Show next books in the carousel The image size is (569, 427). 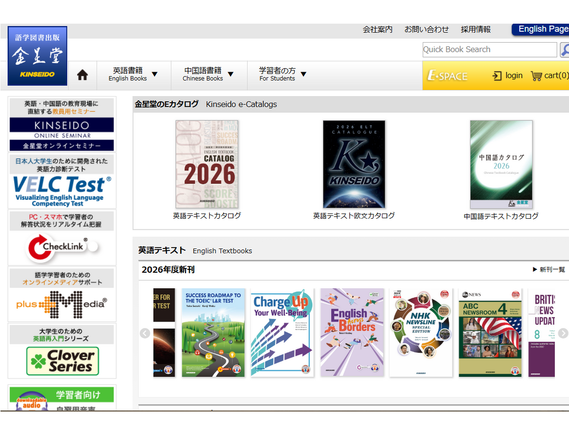pos(563,333)
